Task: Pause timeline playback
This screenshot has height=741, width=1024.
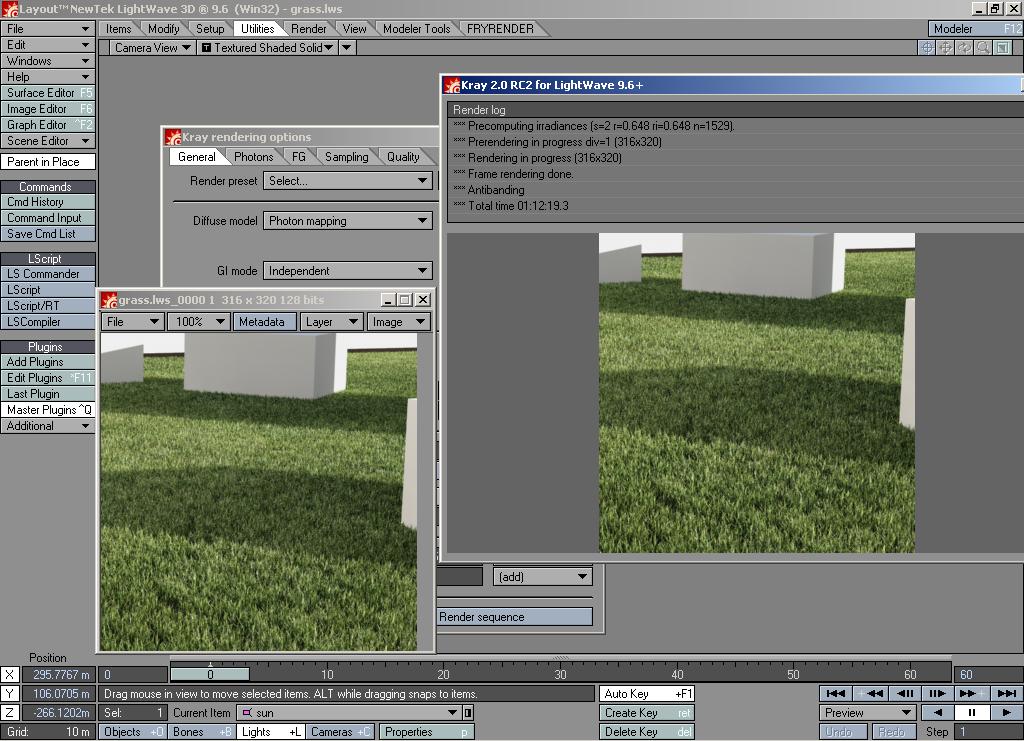Action: [971, 713]
